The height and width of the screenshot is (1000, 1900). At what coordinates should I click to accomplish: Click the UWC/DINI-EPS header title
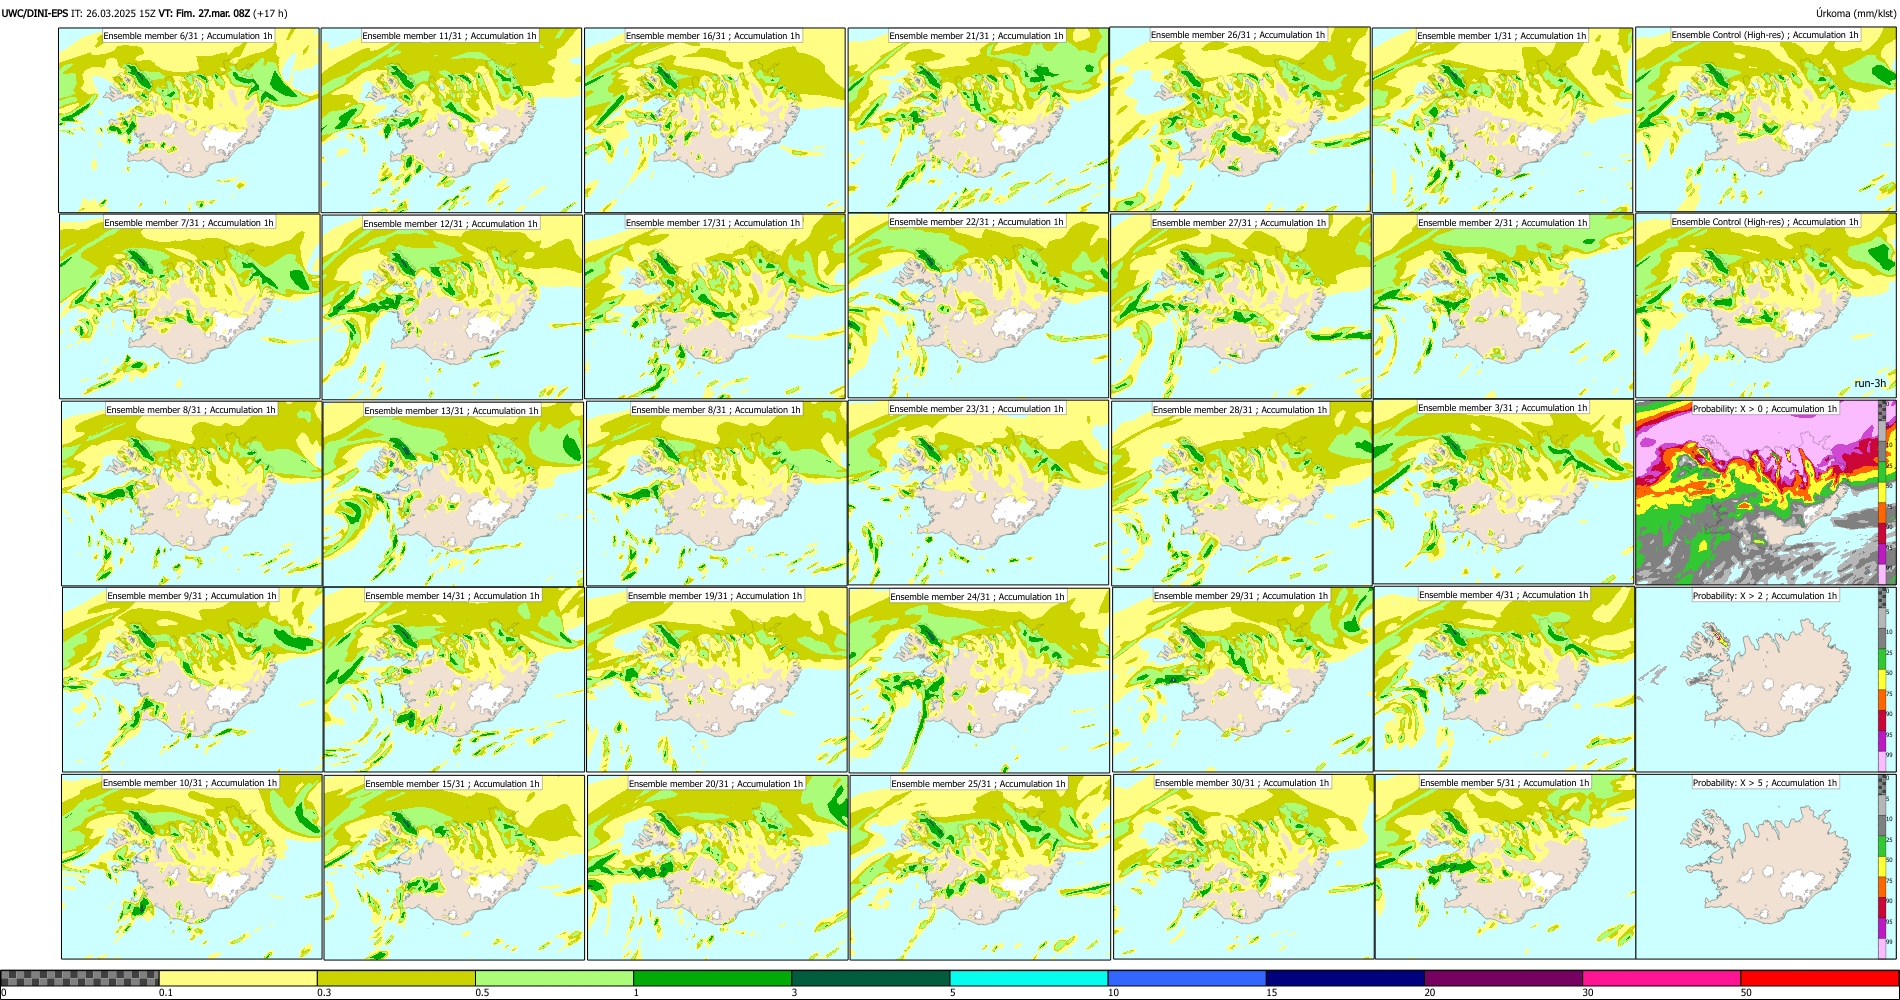pyautogui.click(x=35, y=13)
